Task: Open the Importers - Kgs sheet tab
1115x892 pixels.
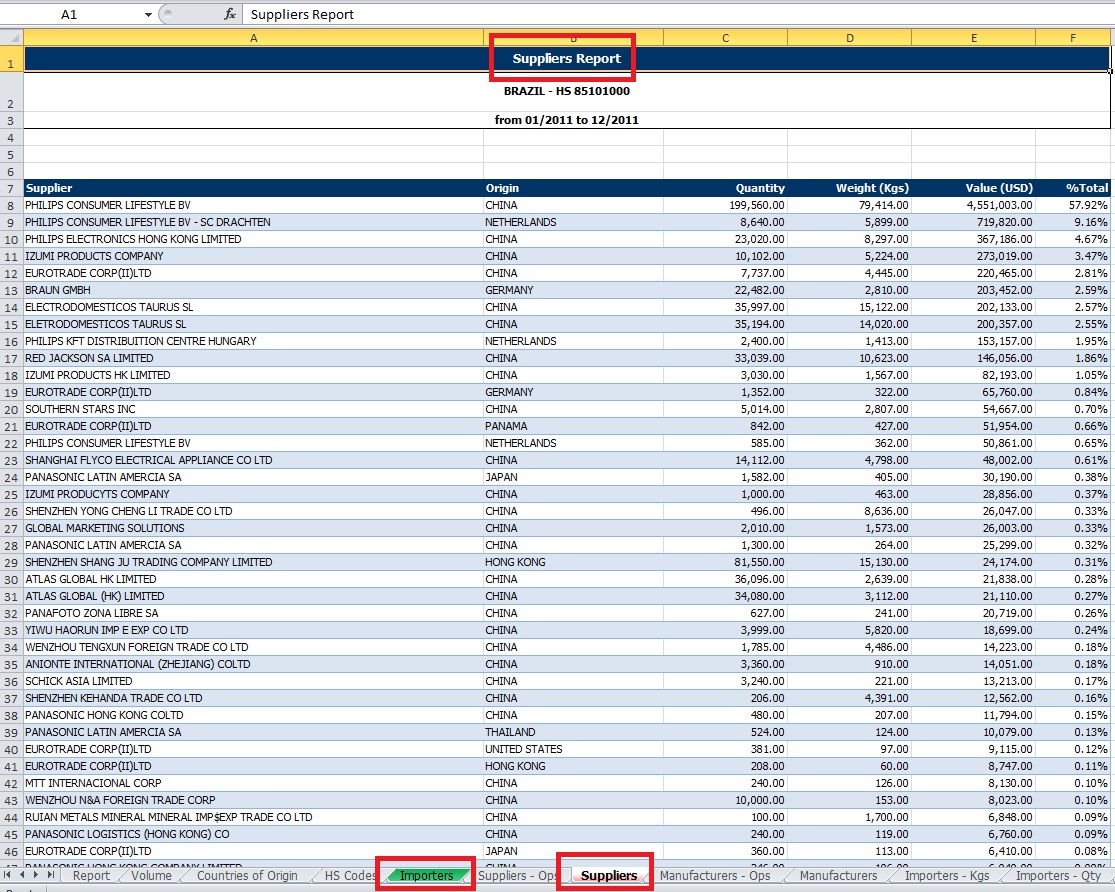Action: [945, 876]
